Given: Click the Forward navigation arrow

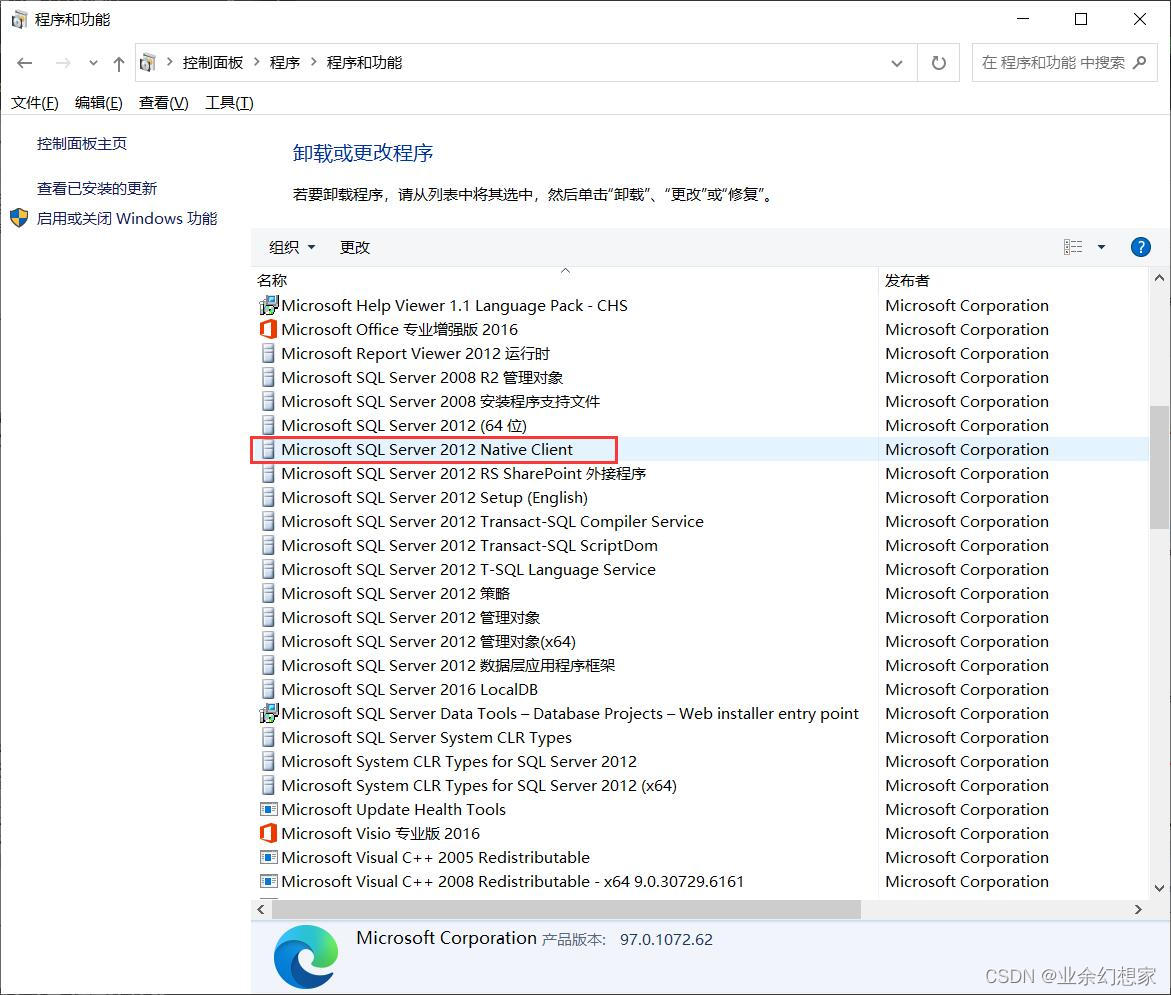Looking at the screenshot, I should pyautogui.click(x=63, y=63).
